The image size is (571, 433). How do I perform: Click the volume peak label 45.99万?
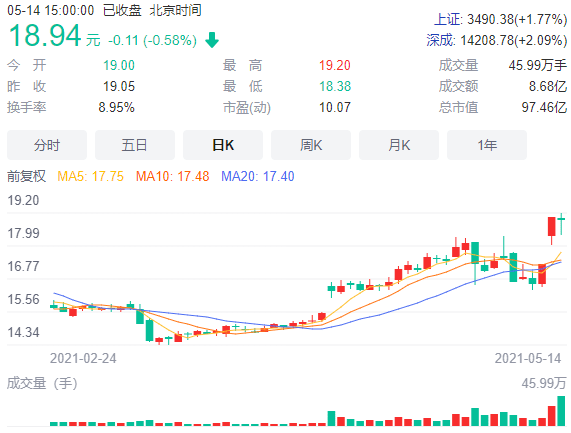click(x=544, y=383)
